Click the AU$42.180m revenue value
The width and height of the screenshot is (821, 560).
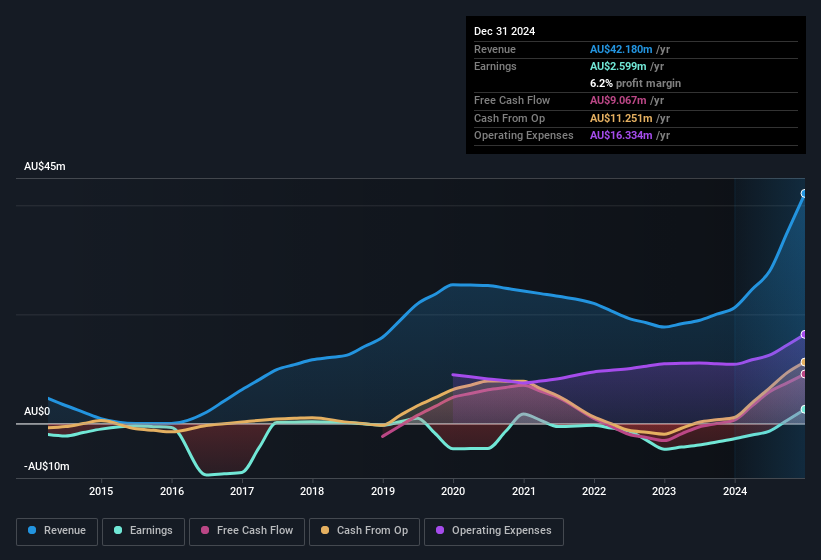pos(621,49)
